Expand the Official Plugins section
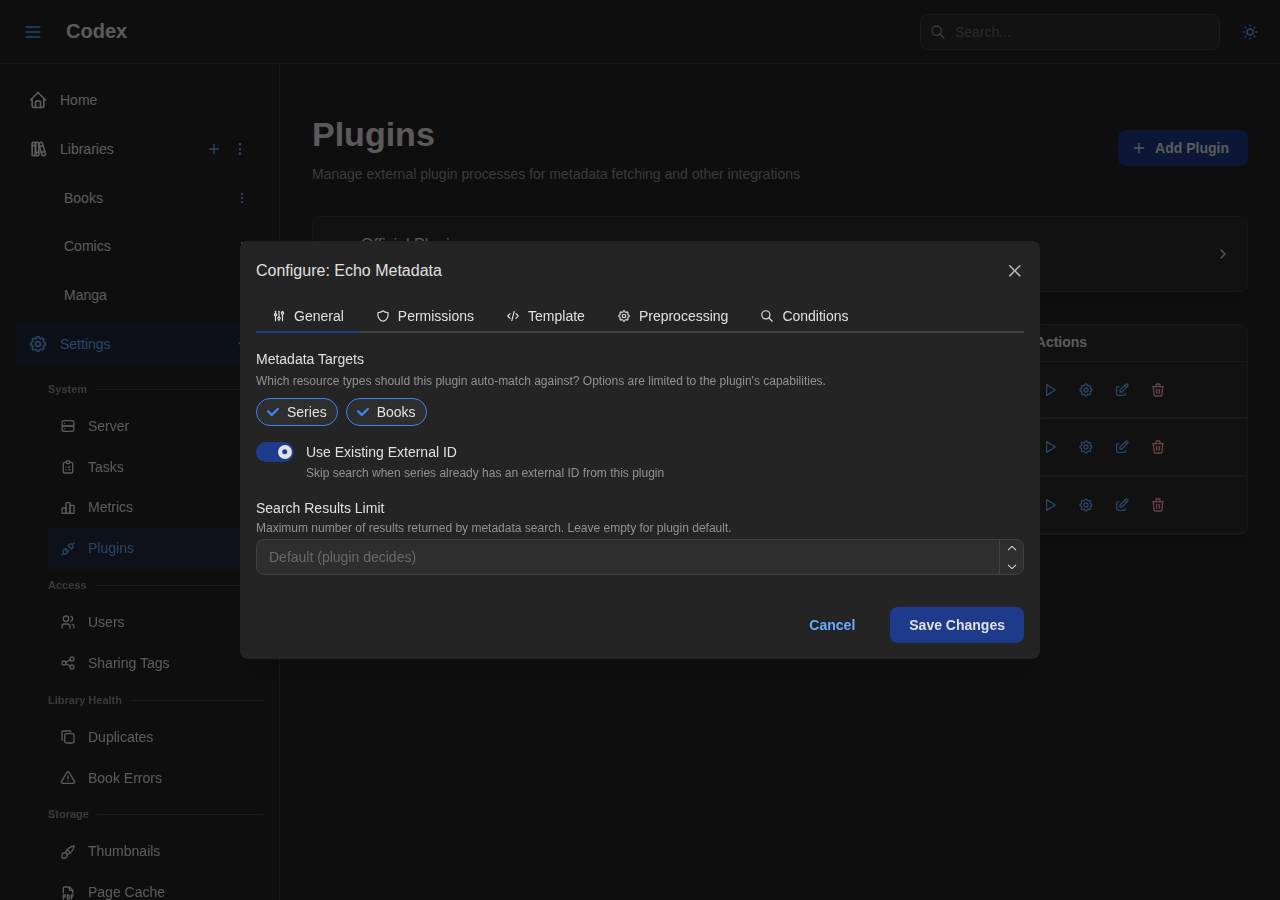Image resolution: width=1280 pixels, height=900 pixels. tap(1221, 253)
